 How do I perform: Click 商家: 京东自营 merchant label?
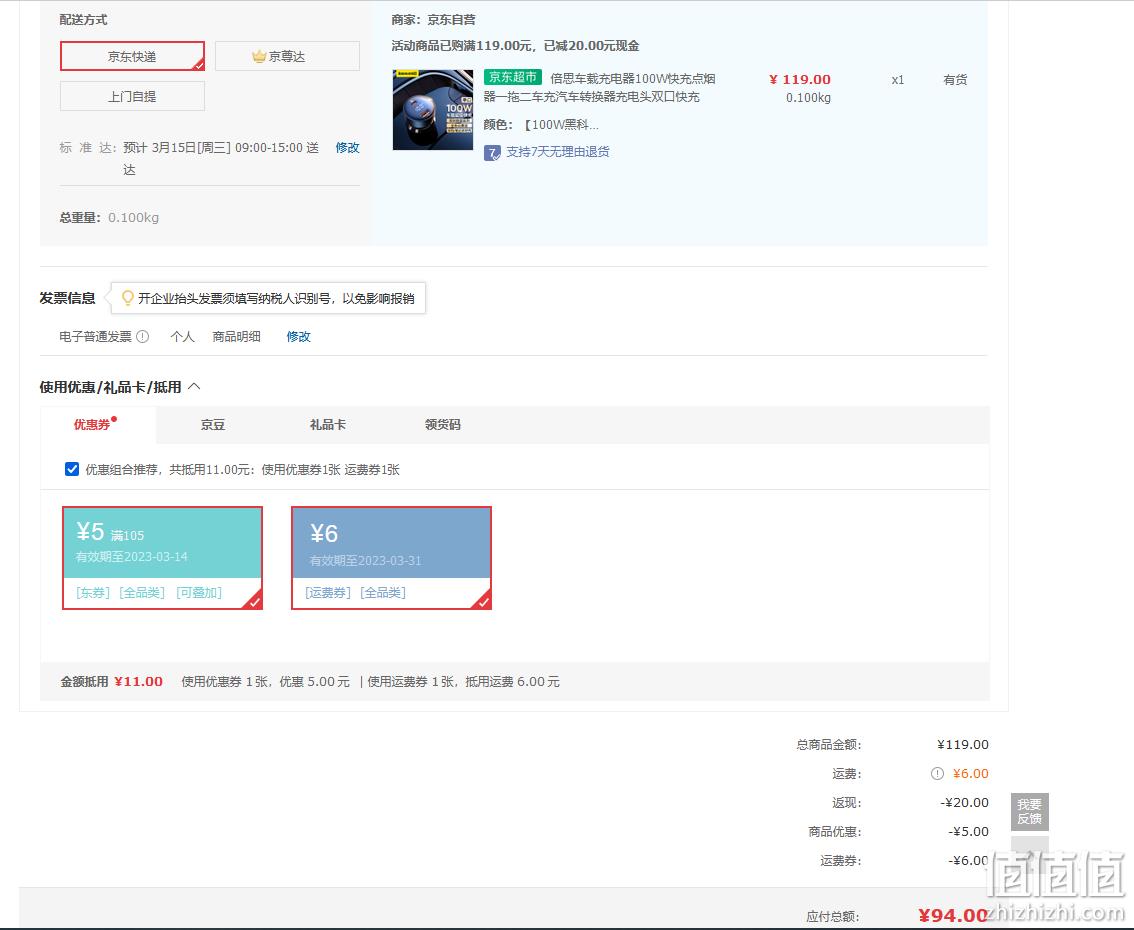click(x=433, y=20)
